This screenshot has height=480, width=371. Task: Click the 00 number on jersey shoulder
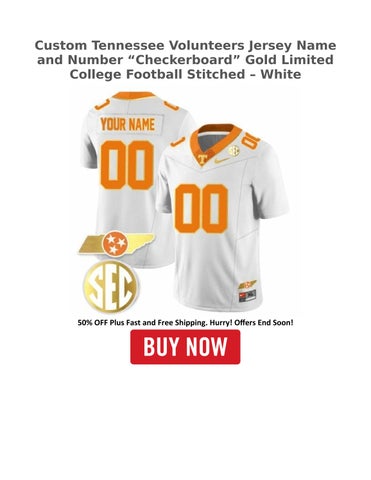[x=251, y=140]
